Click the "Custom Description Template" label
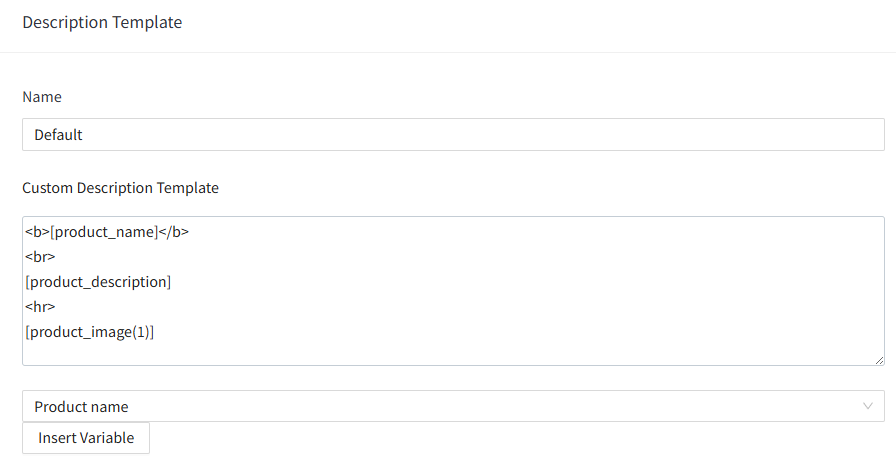Viewport: 896px width, 460px height. click(120, 188)
